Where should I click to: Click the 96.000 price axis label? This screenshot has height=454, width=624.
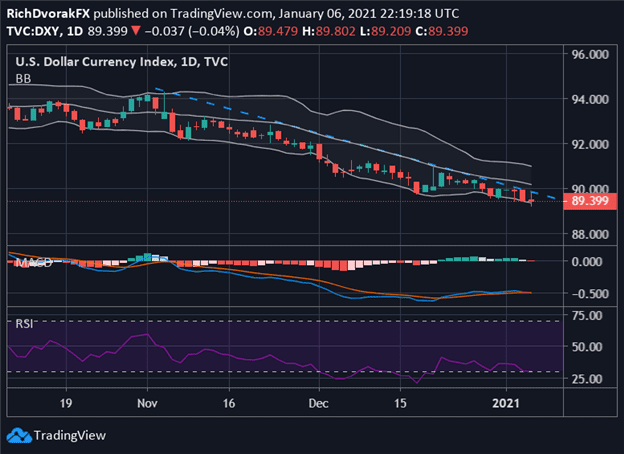pos(590,55)
